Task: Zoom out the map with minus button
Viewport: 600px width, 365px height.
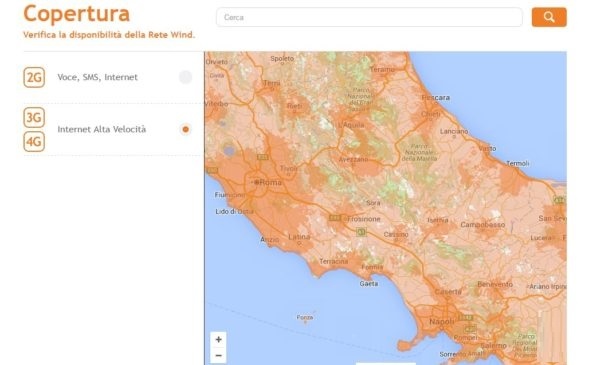Action: pyautogui.click(x=218, y=355)
